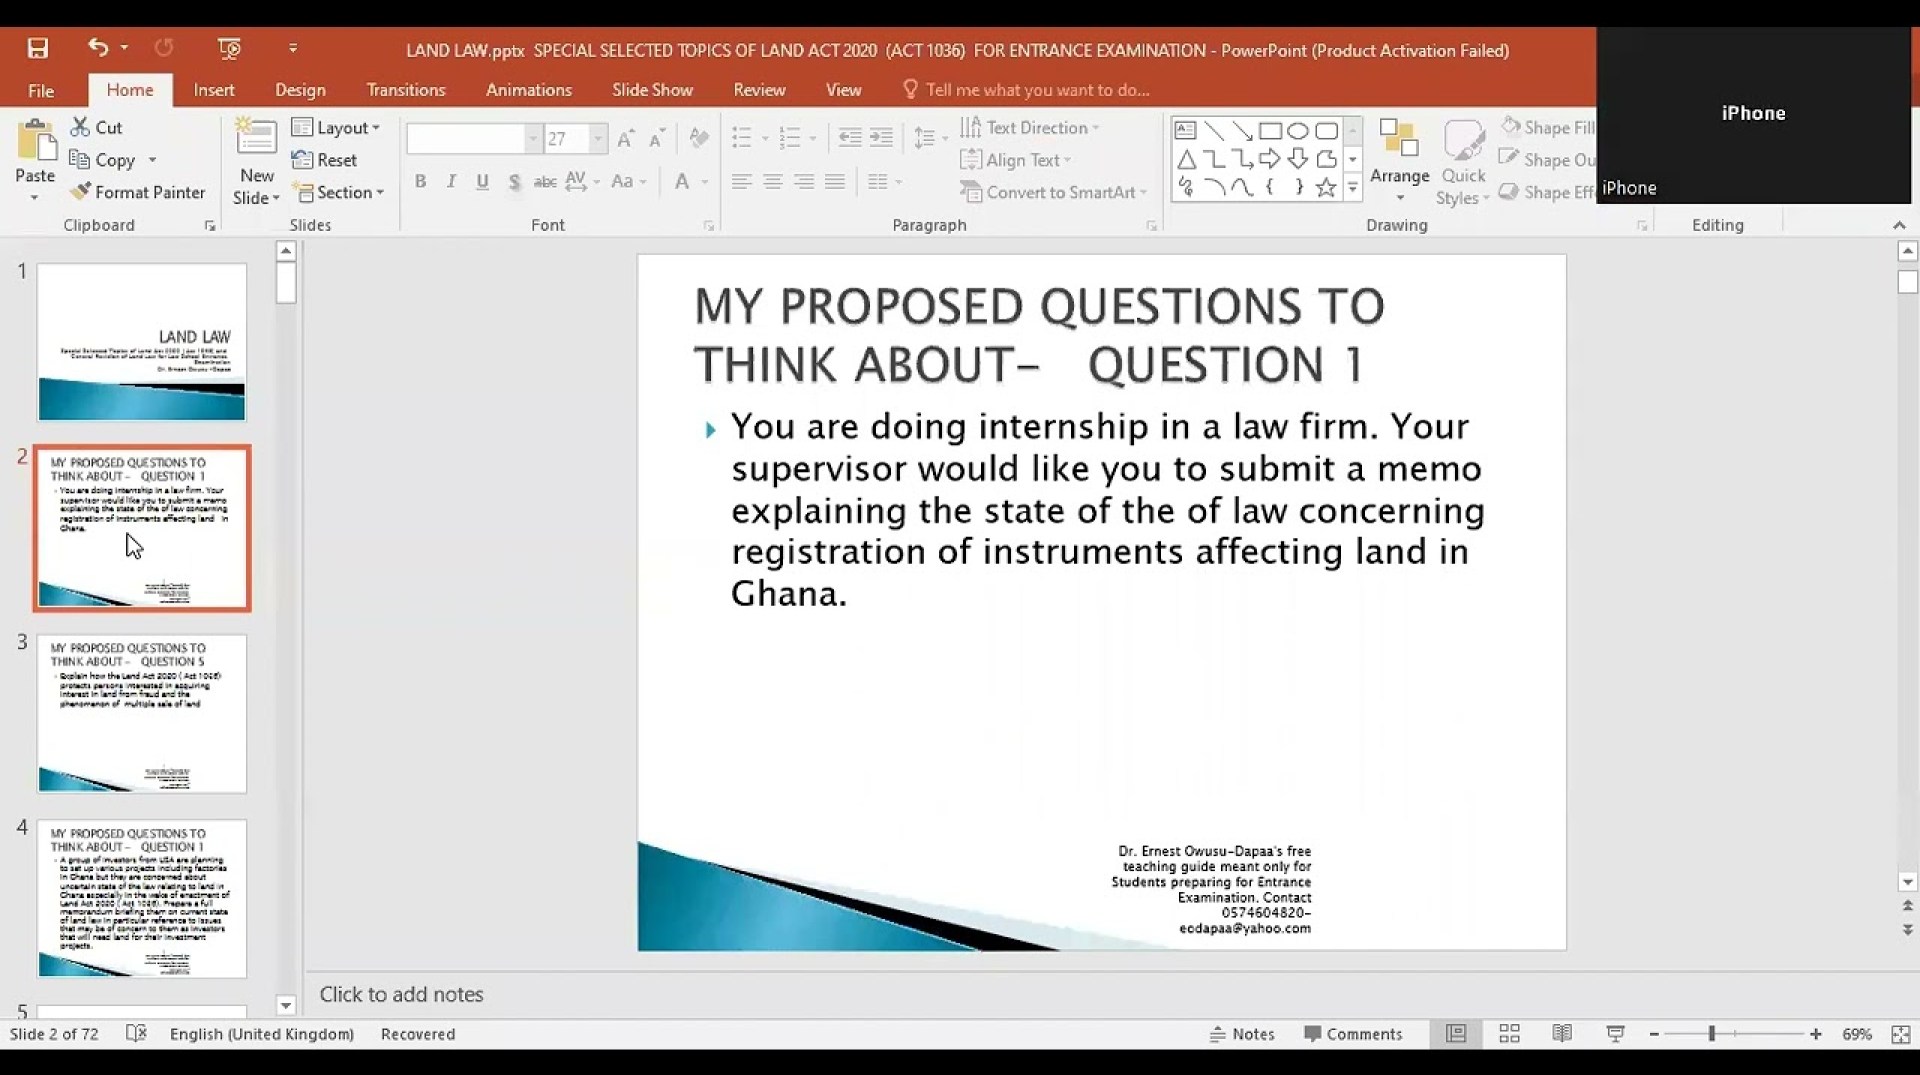The height and width of the screenshot is (1075, 1920).
Task: Open Text Direction menu
Action: pyautogui.click(x=1029, y=128)
